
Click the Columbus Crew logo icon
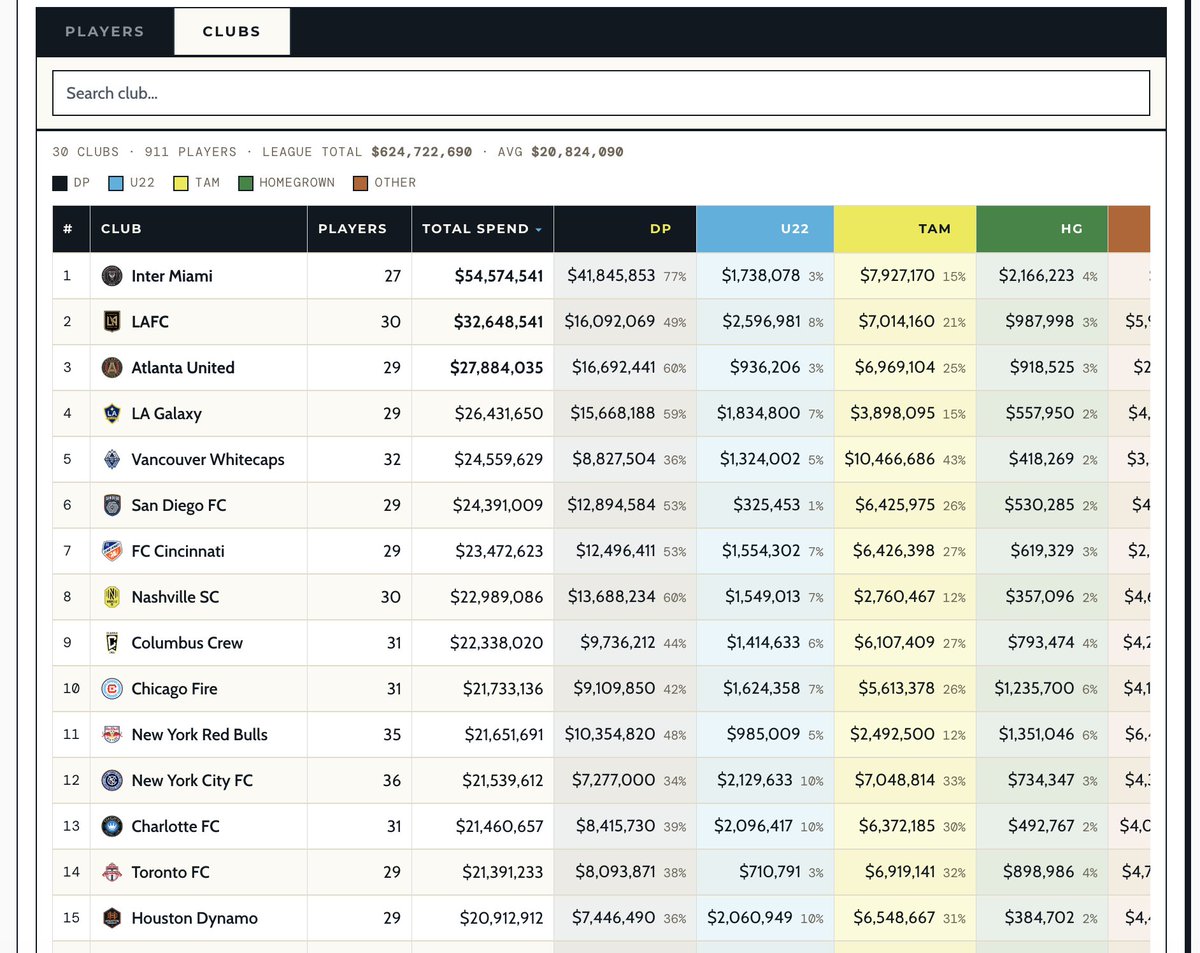(112, 643)
